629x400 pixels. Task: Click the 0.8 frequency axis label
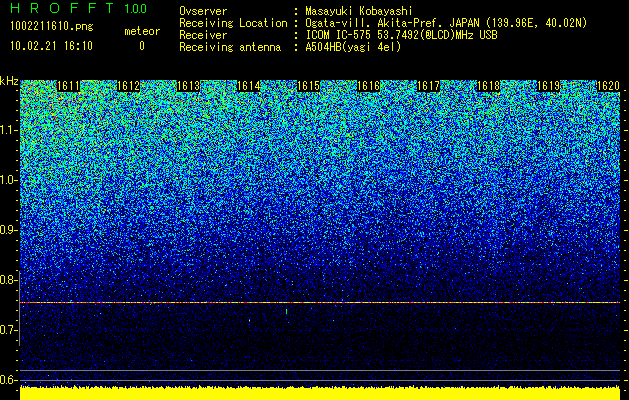8,280
